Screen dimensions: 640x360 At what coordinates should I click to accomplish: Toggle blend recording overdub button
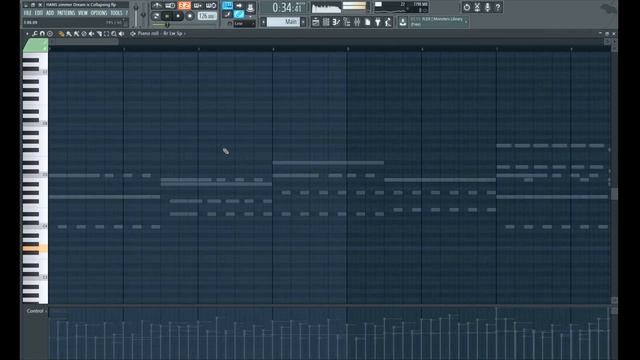tap(198, 6)
